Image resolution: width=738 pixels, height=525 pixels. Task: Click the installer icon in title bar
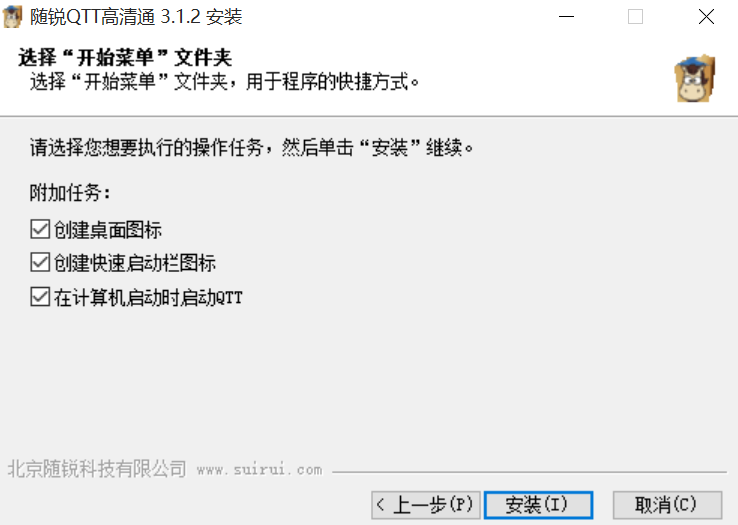click(x=12, y=17)
